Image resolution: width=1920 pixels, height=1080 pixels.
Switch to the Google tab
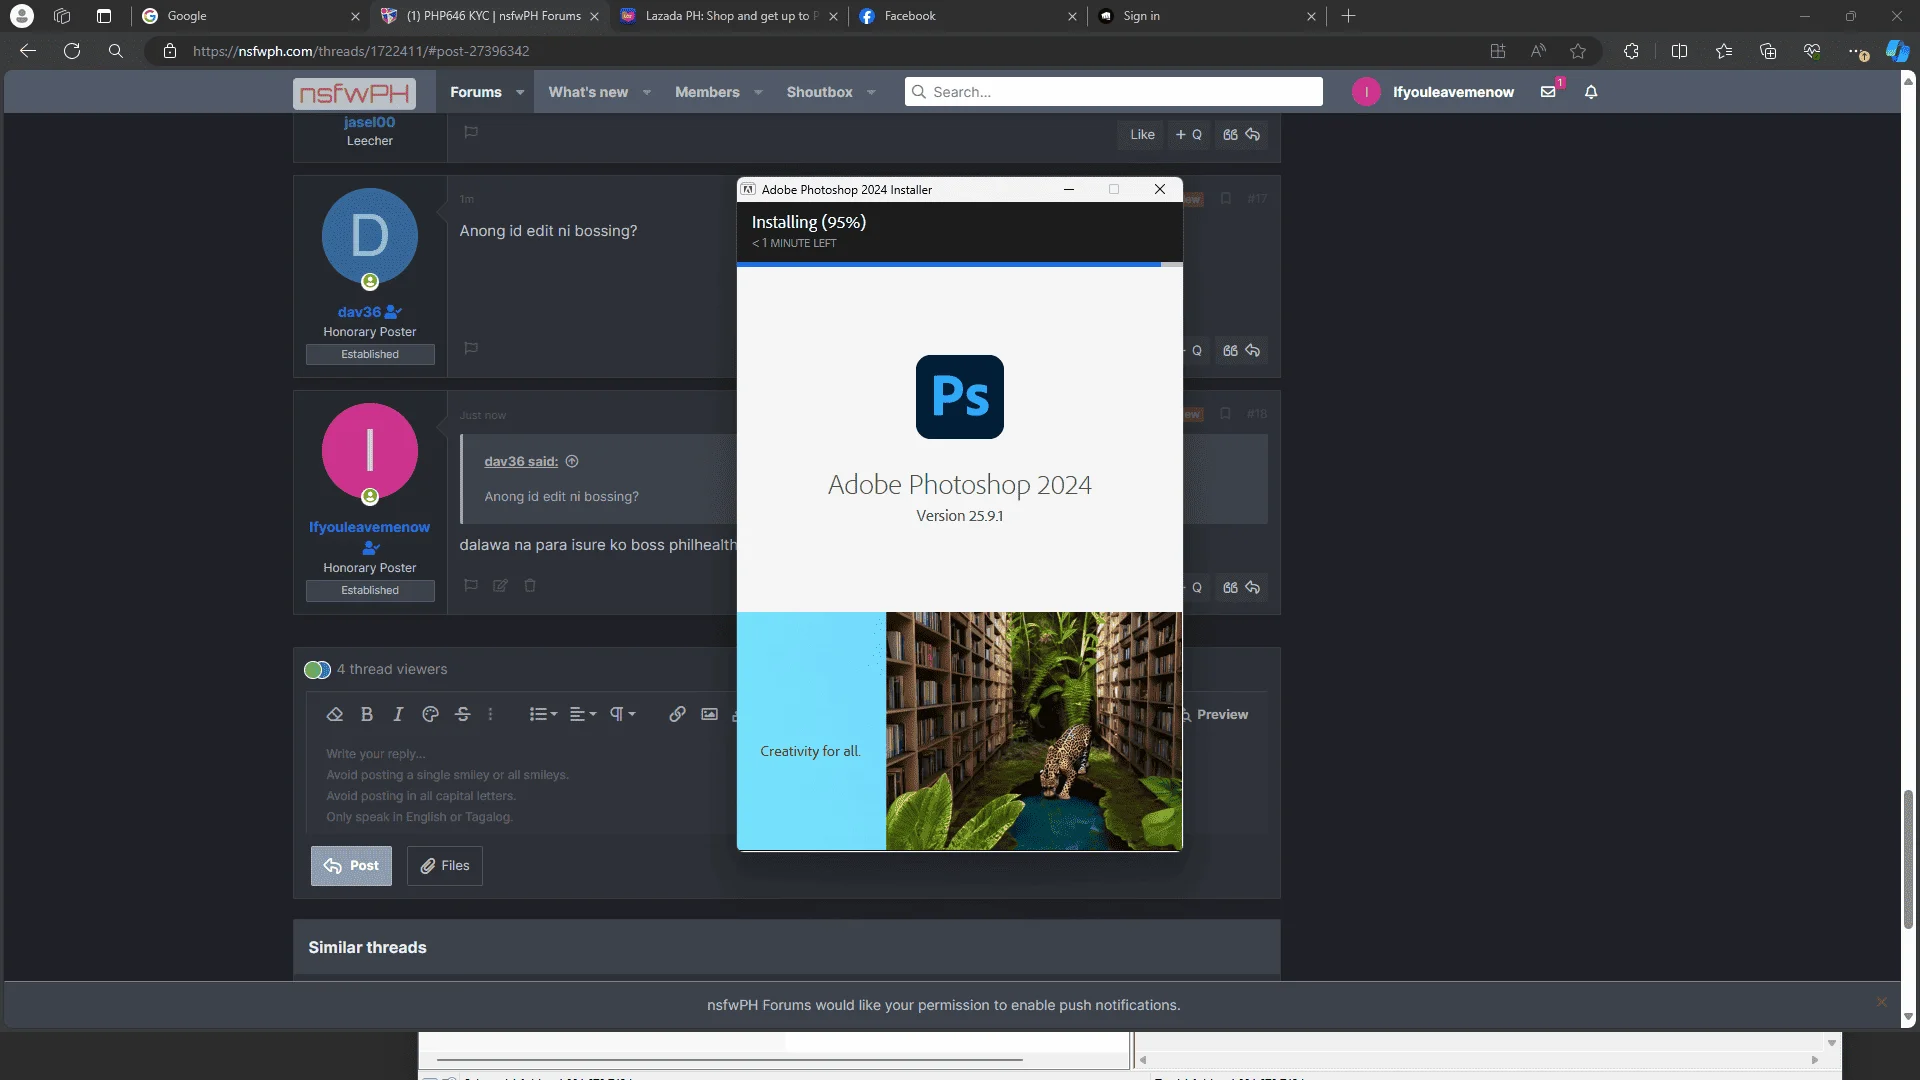point(250,16)
